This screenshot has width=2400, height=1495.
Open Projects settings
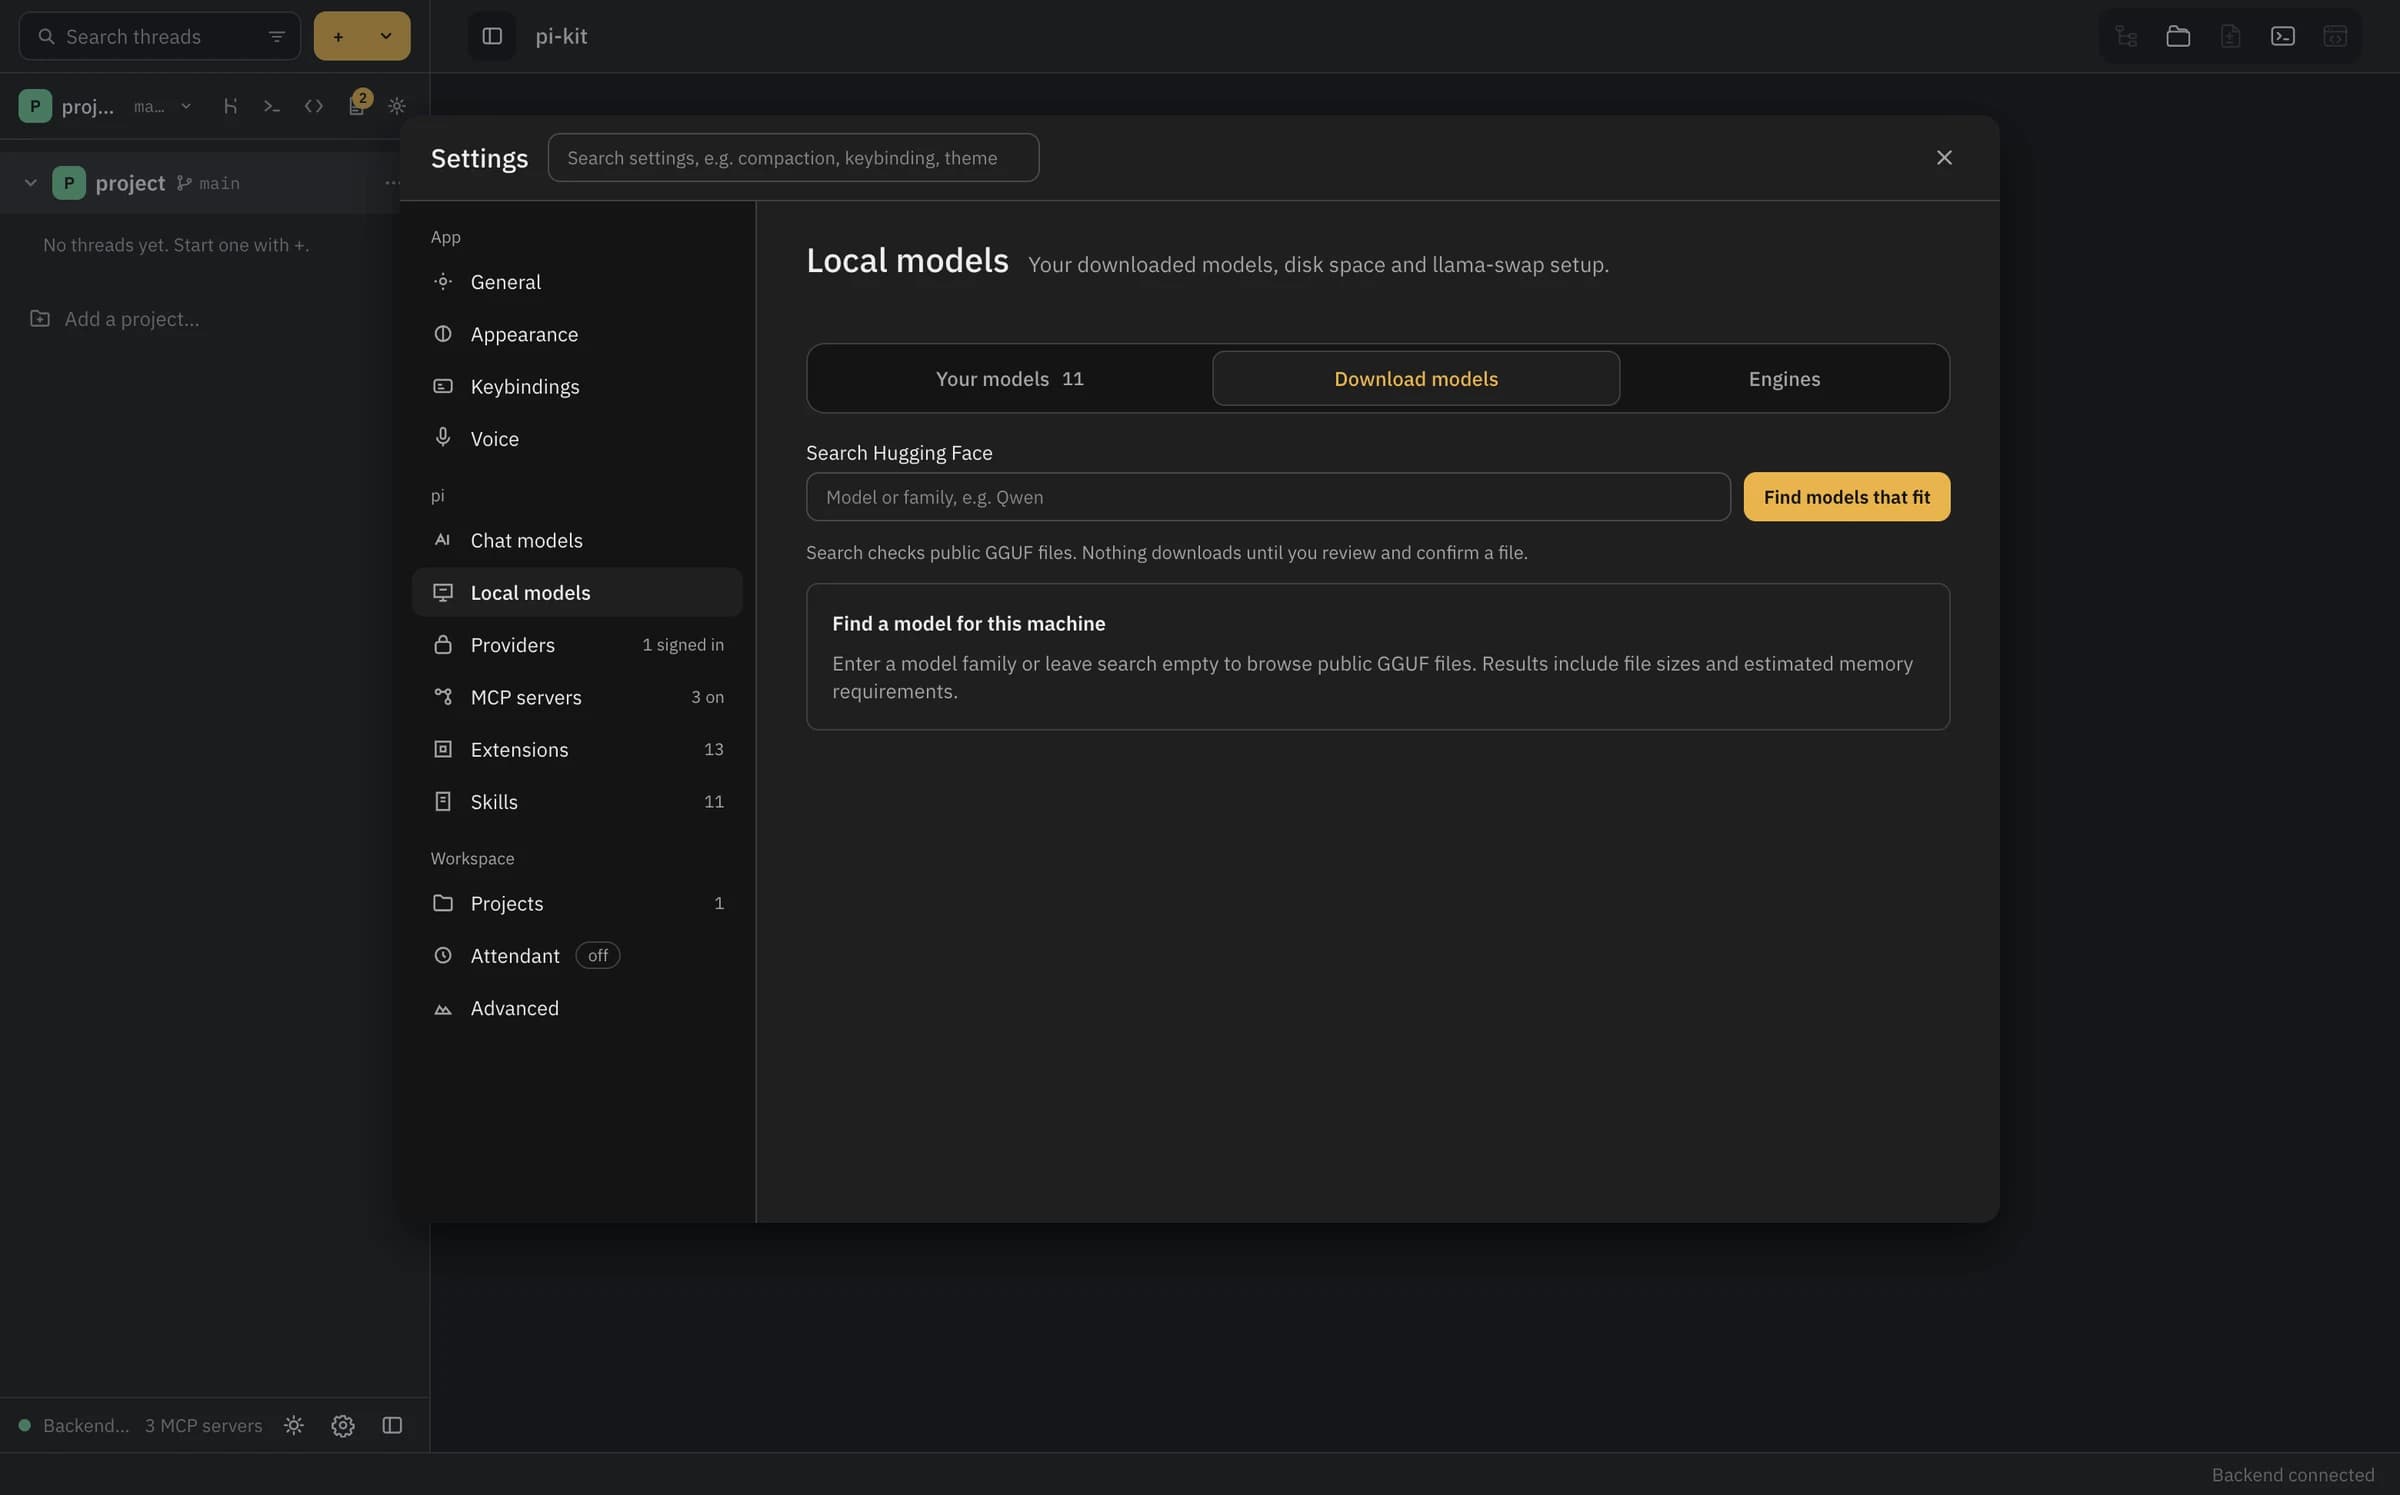577,904
